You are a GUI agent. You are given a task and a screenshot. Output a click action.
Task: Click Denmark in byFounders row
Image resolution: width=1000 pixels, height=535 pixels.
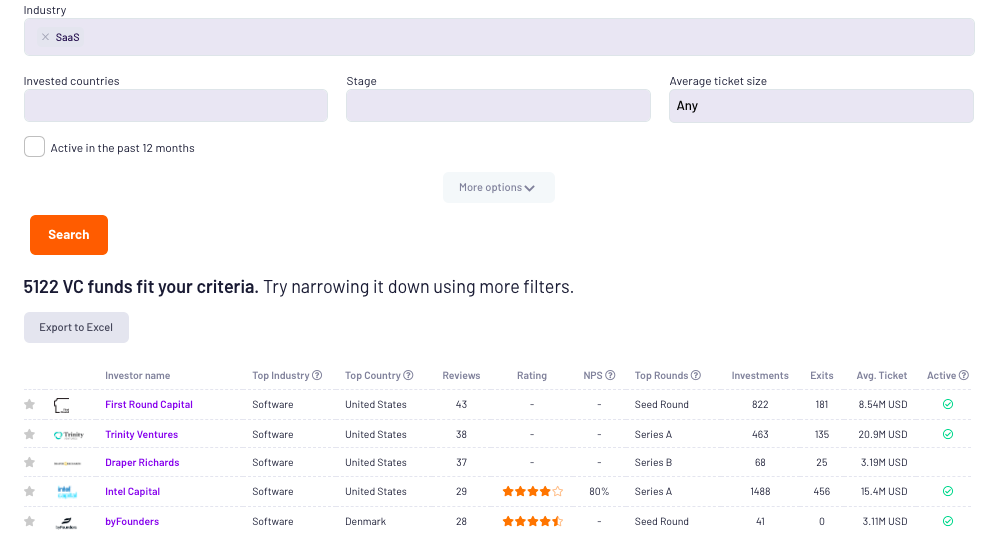pos(365,521)
